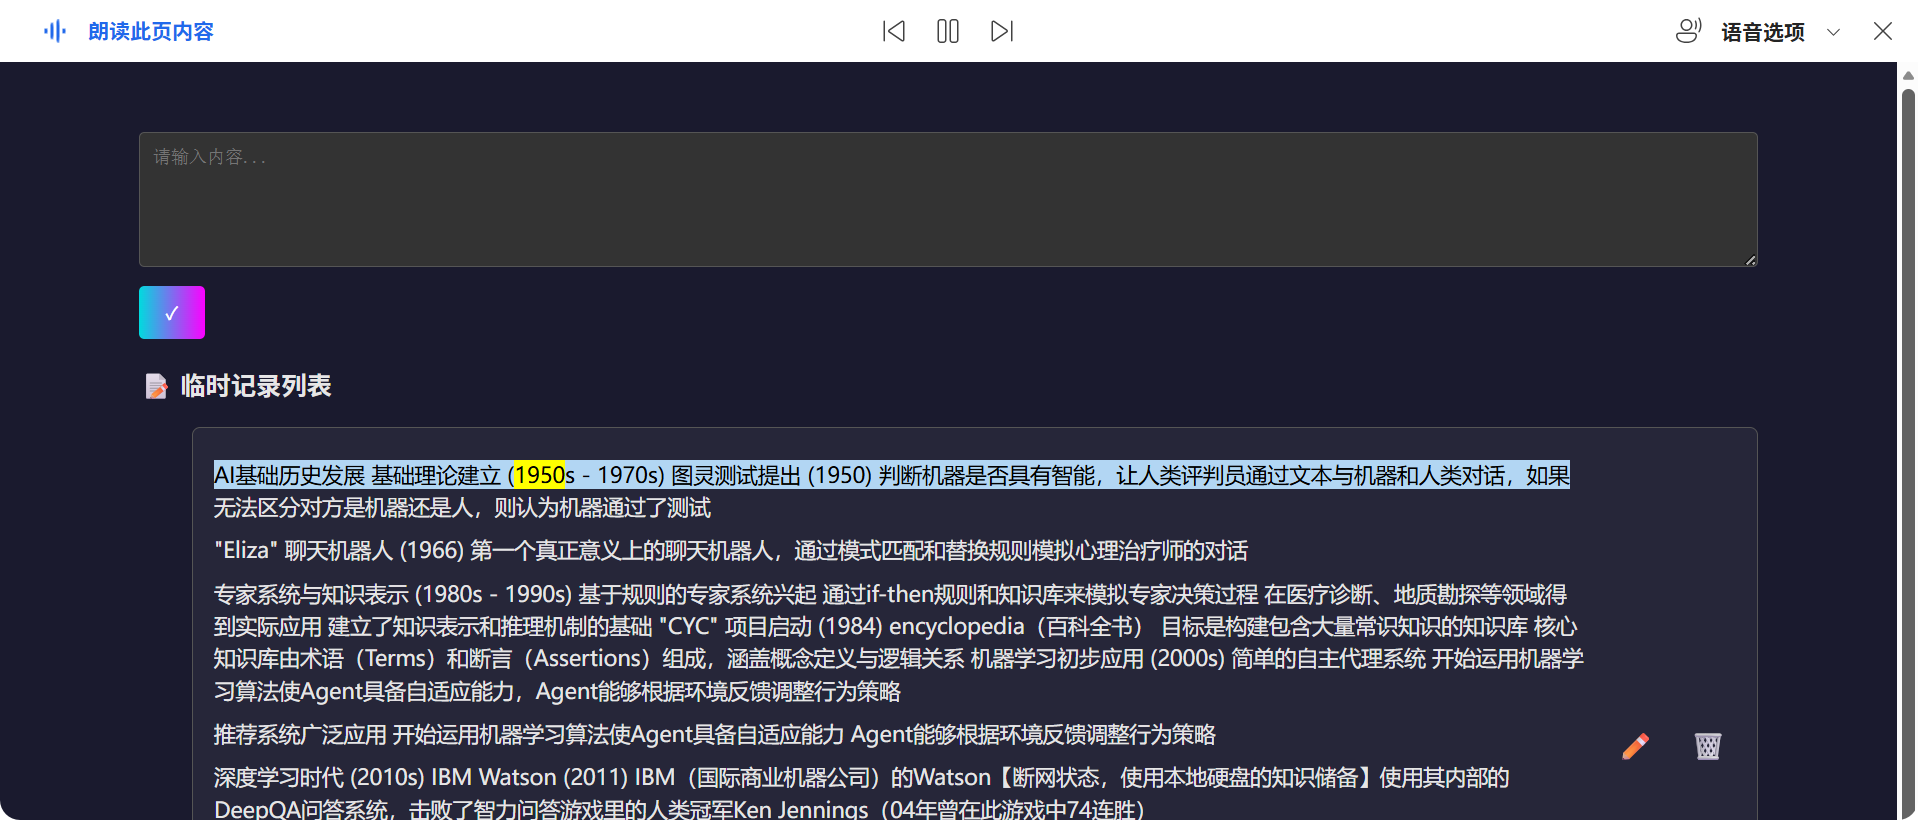Close the read aloud toolbar
The height and width of the screenshot is (820, 1918).
tap(1883, 31)
